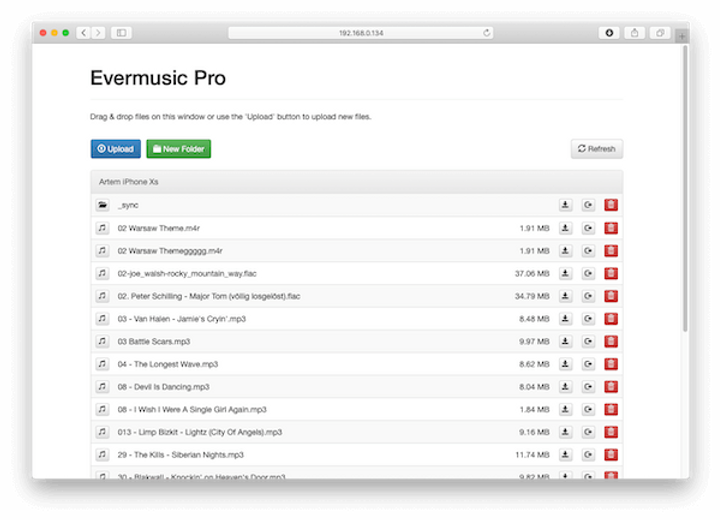Delete the _sync folder
The width and height of the screenshot is (720, 520).
point(611,205)
